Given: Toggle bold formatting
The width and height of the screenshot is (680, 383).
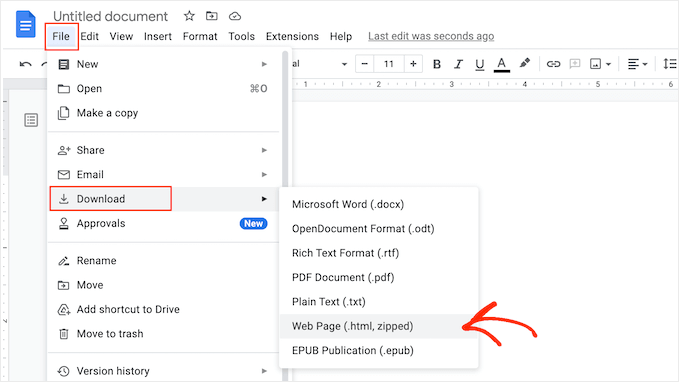Looking at the screenshot, I should pyautogui.click(x=437, y=64).
